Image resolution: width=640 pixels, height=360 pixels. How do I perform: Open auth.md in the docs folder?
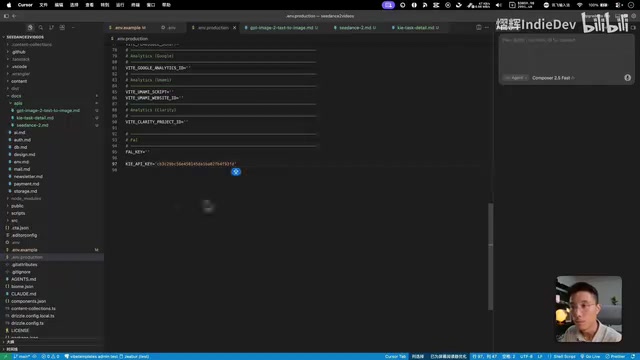22,140
